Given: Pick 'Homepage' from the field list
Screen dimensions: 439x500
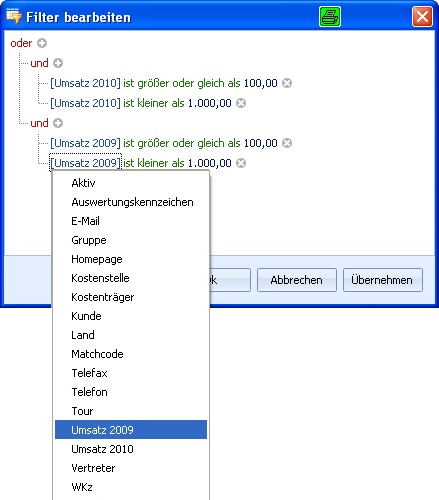Looking at the screenshot, I should tap(131, 259).
